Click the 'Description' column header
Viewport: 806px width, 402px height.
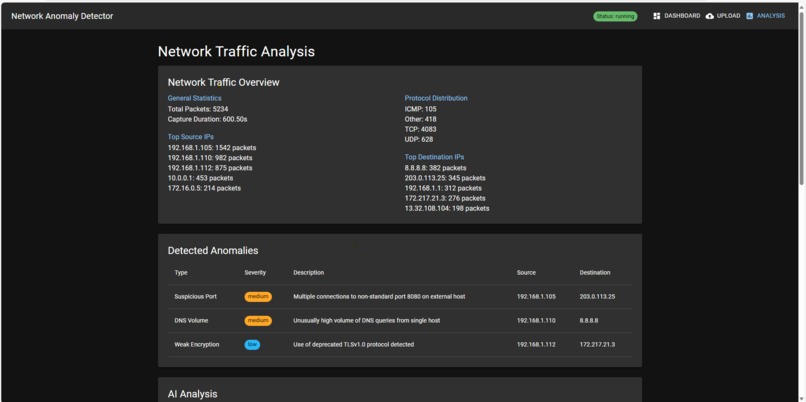(x=308, y=272)
